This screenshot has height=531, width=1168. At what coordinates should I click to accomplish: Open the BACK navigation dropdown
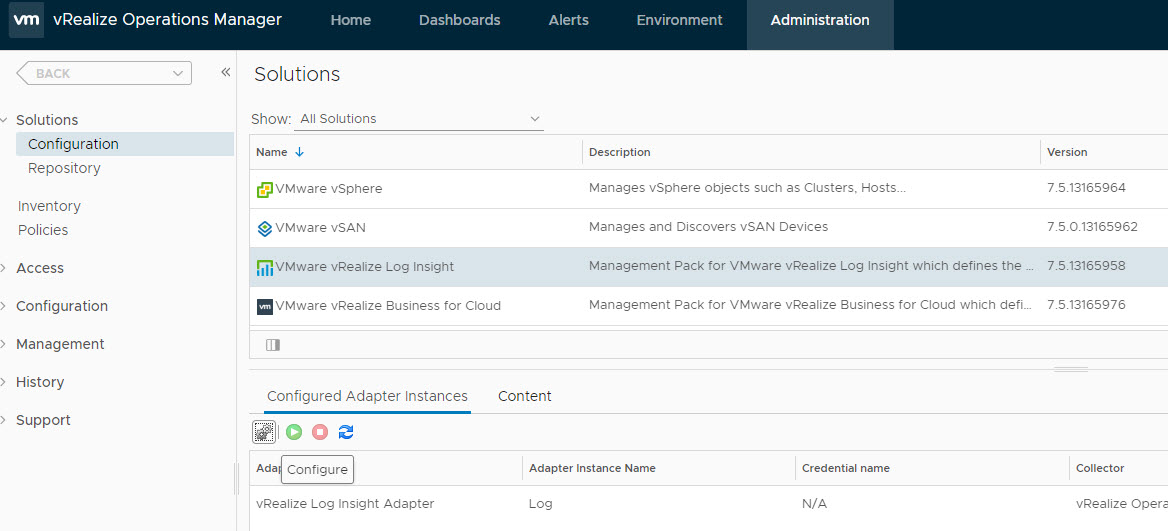(x=177, y=73)
